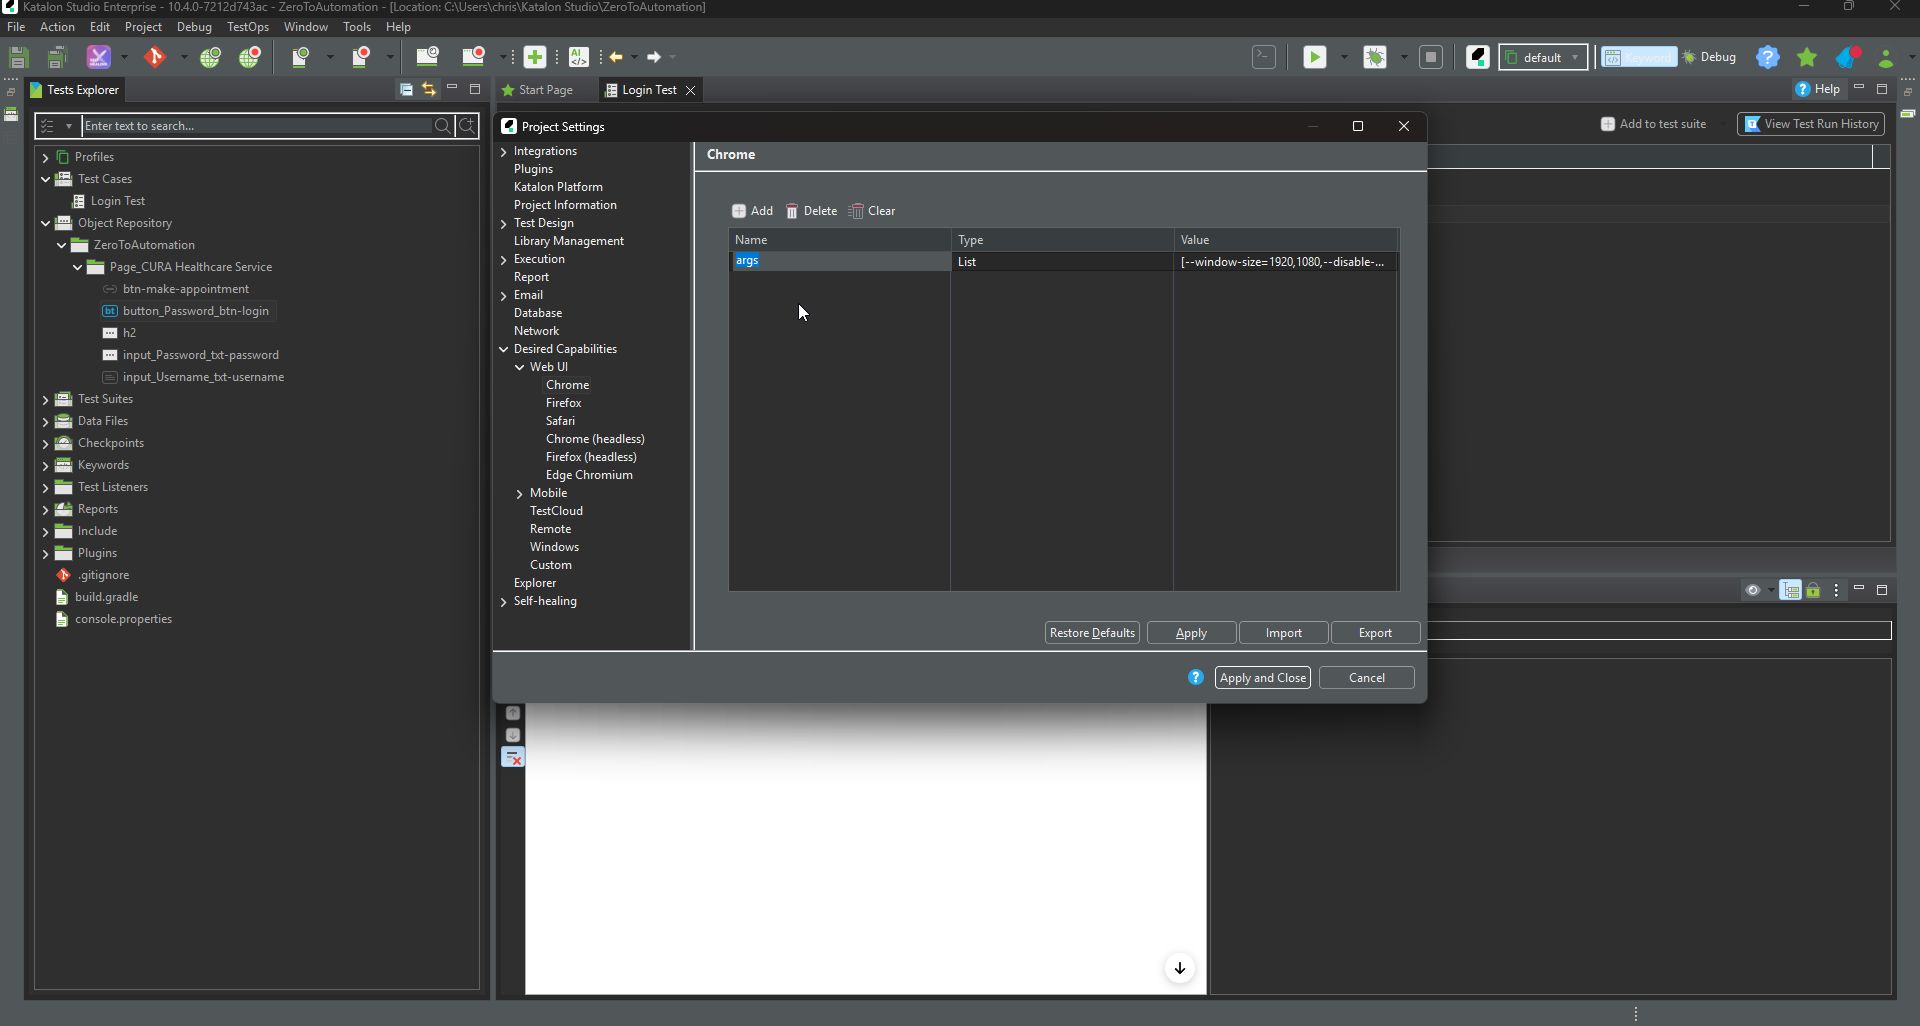Open the default execution profile dropdown
1920x1026 pixels.
[1543, 57]
